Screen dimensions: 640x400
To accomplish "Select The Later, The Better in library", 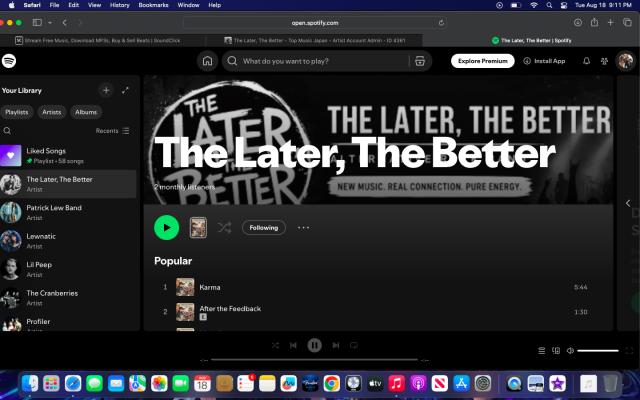I will coord(68,184).
